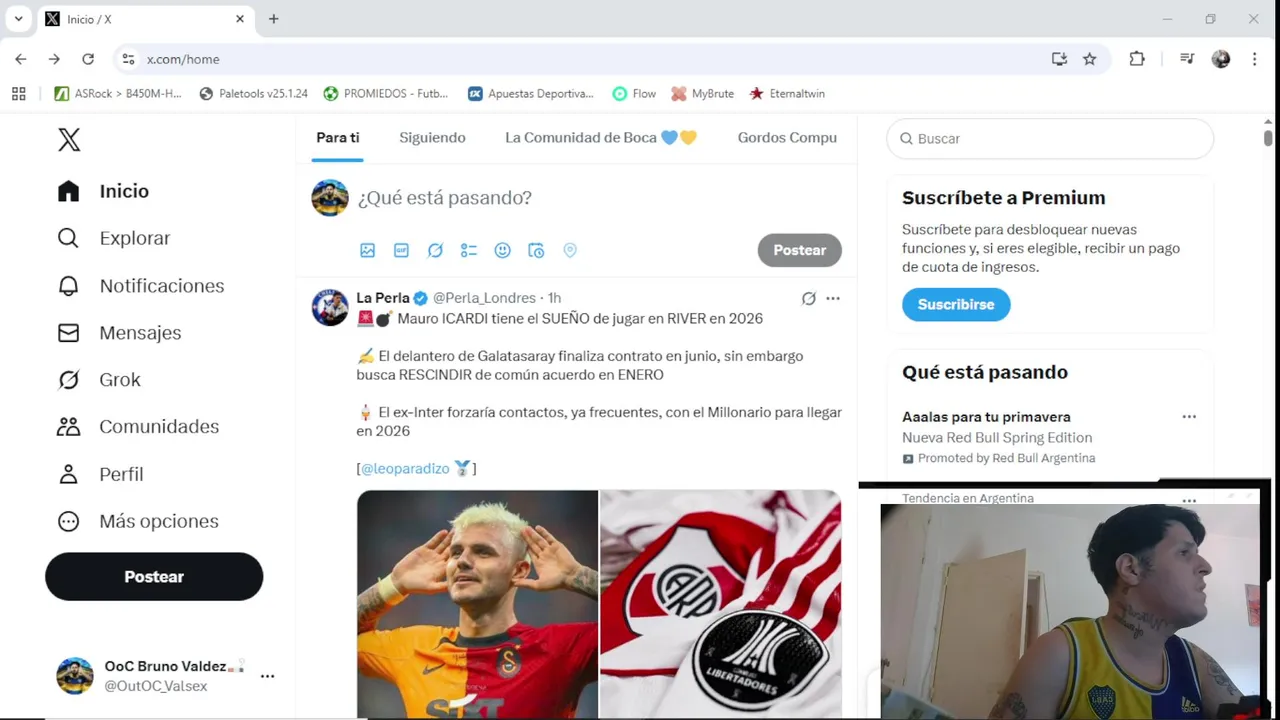The width and height of the screenshot is (1280, 720).
Task: Open more options on La Perla post
Action: tap(833, 298)
